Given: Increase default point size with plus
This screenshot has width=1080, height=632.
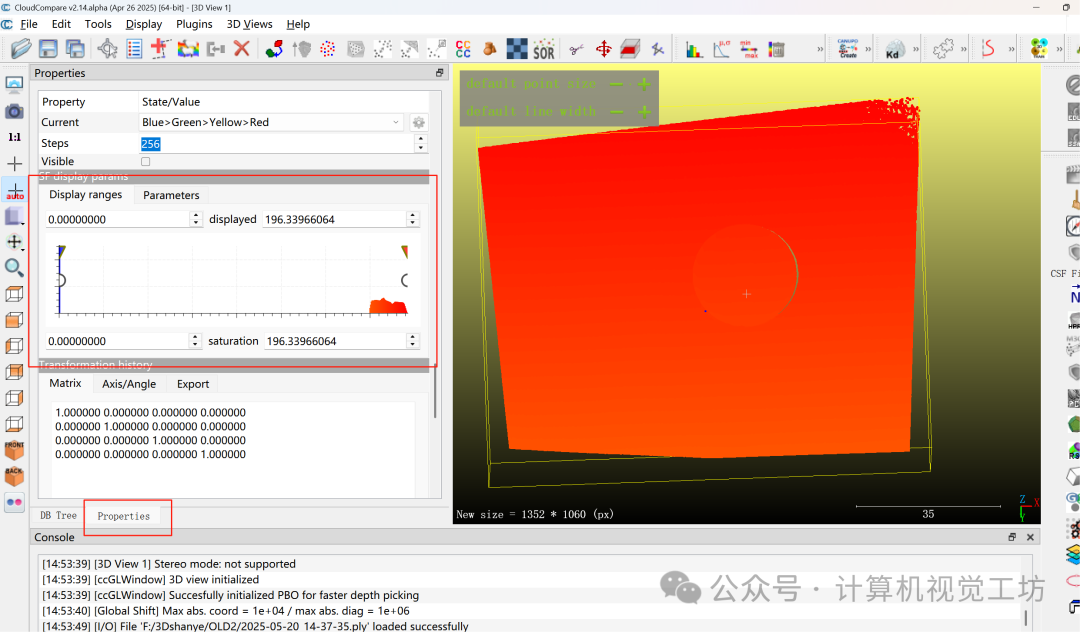Looking at the screenshot, I should pos(644,84).
